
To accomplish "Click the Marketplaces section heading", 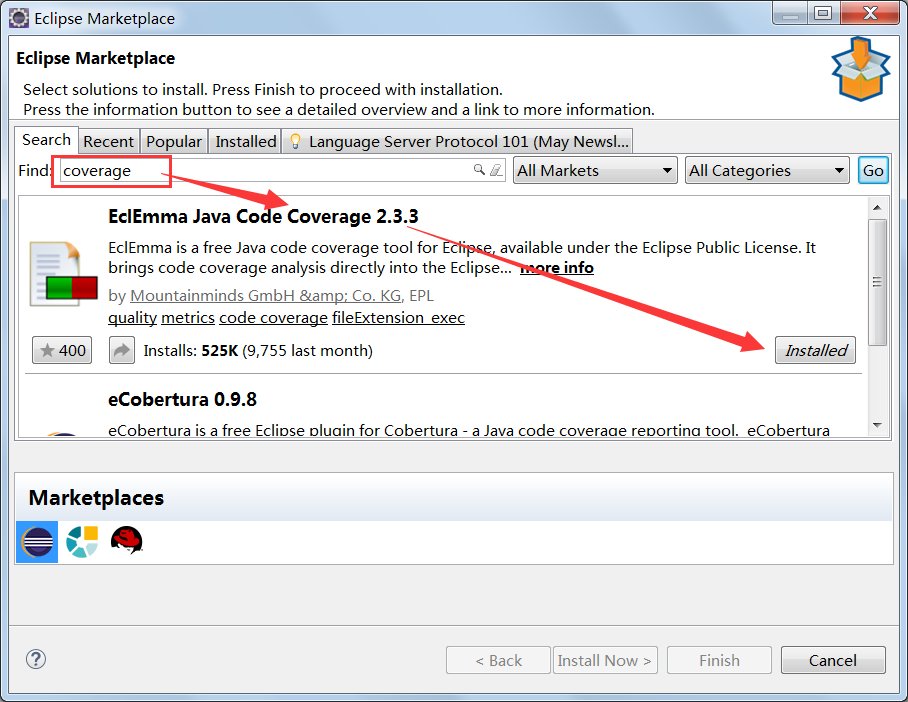I will pos(96,498).
